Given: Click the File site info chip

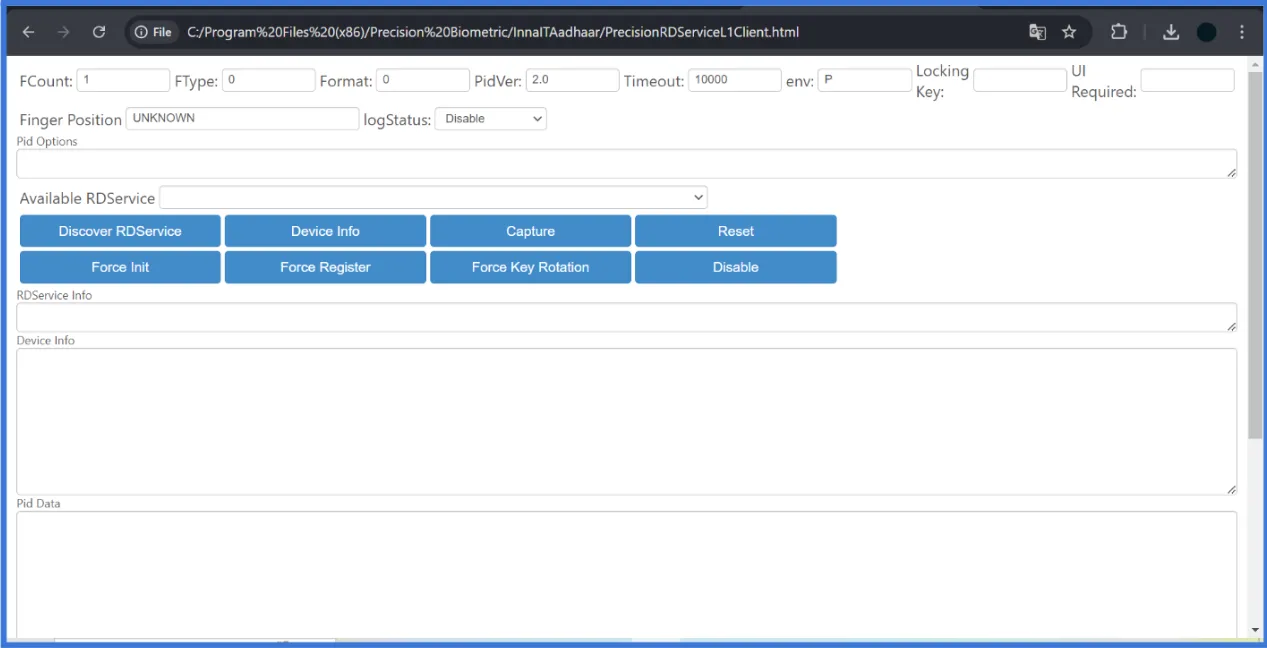Looking at the screenshot, I should coord(153,32).
